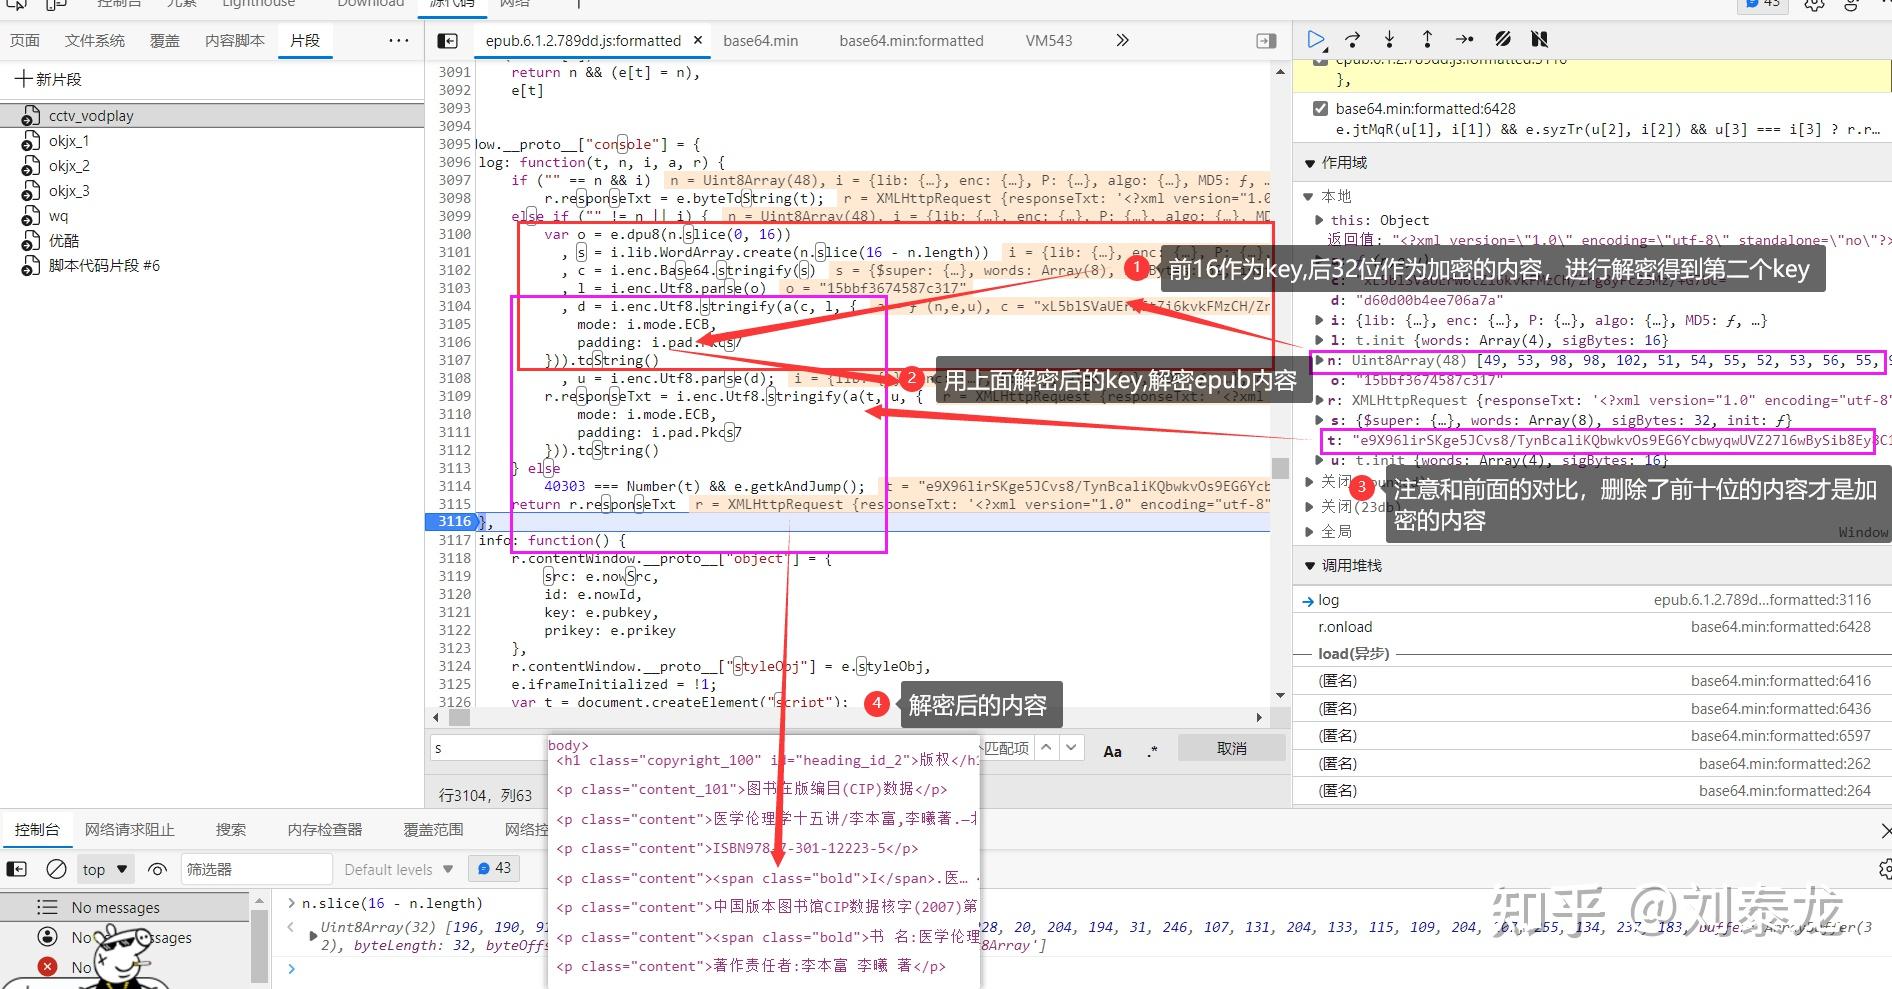Click the single Step arrow icon
This screenshot has width=1892, height=989.
click(x=1465, y=40)
